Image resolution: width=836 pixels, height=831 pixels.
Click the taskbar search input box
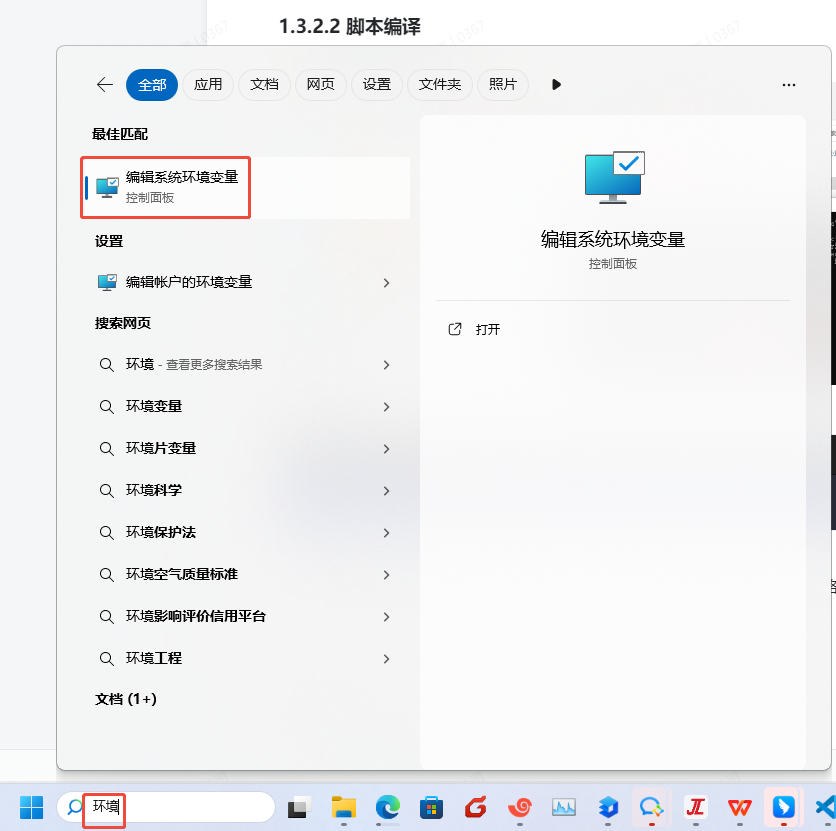pos(166,807)
